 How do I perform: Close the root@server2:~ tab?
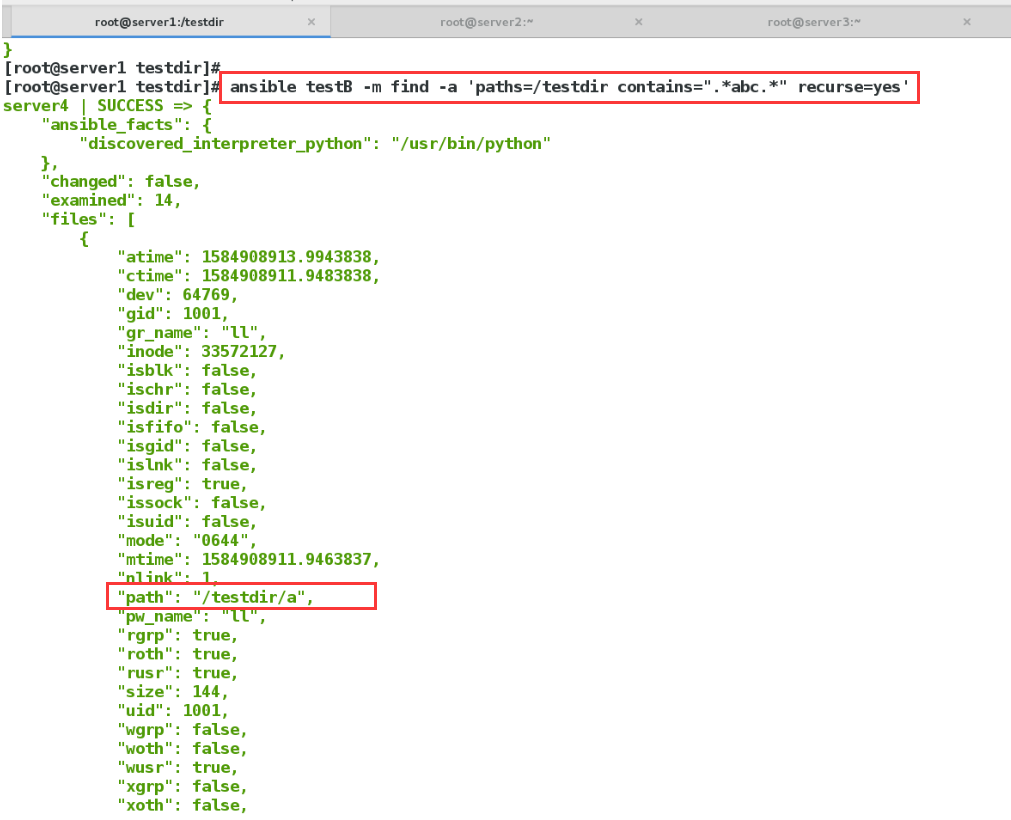tap(638, 22)
